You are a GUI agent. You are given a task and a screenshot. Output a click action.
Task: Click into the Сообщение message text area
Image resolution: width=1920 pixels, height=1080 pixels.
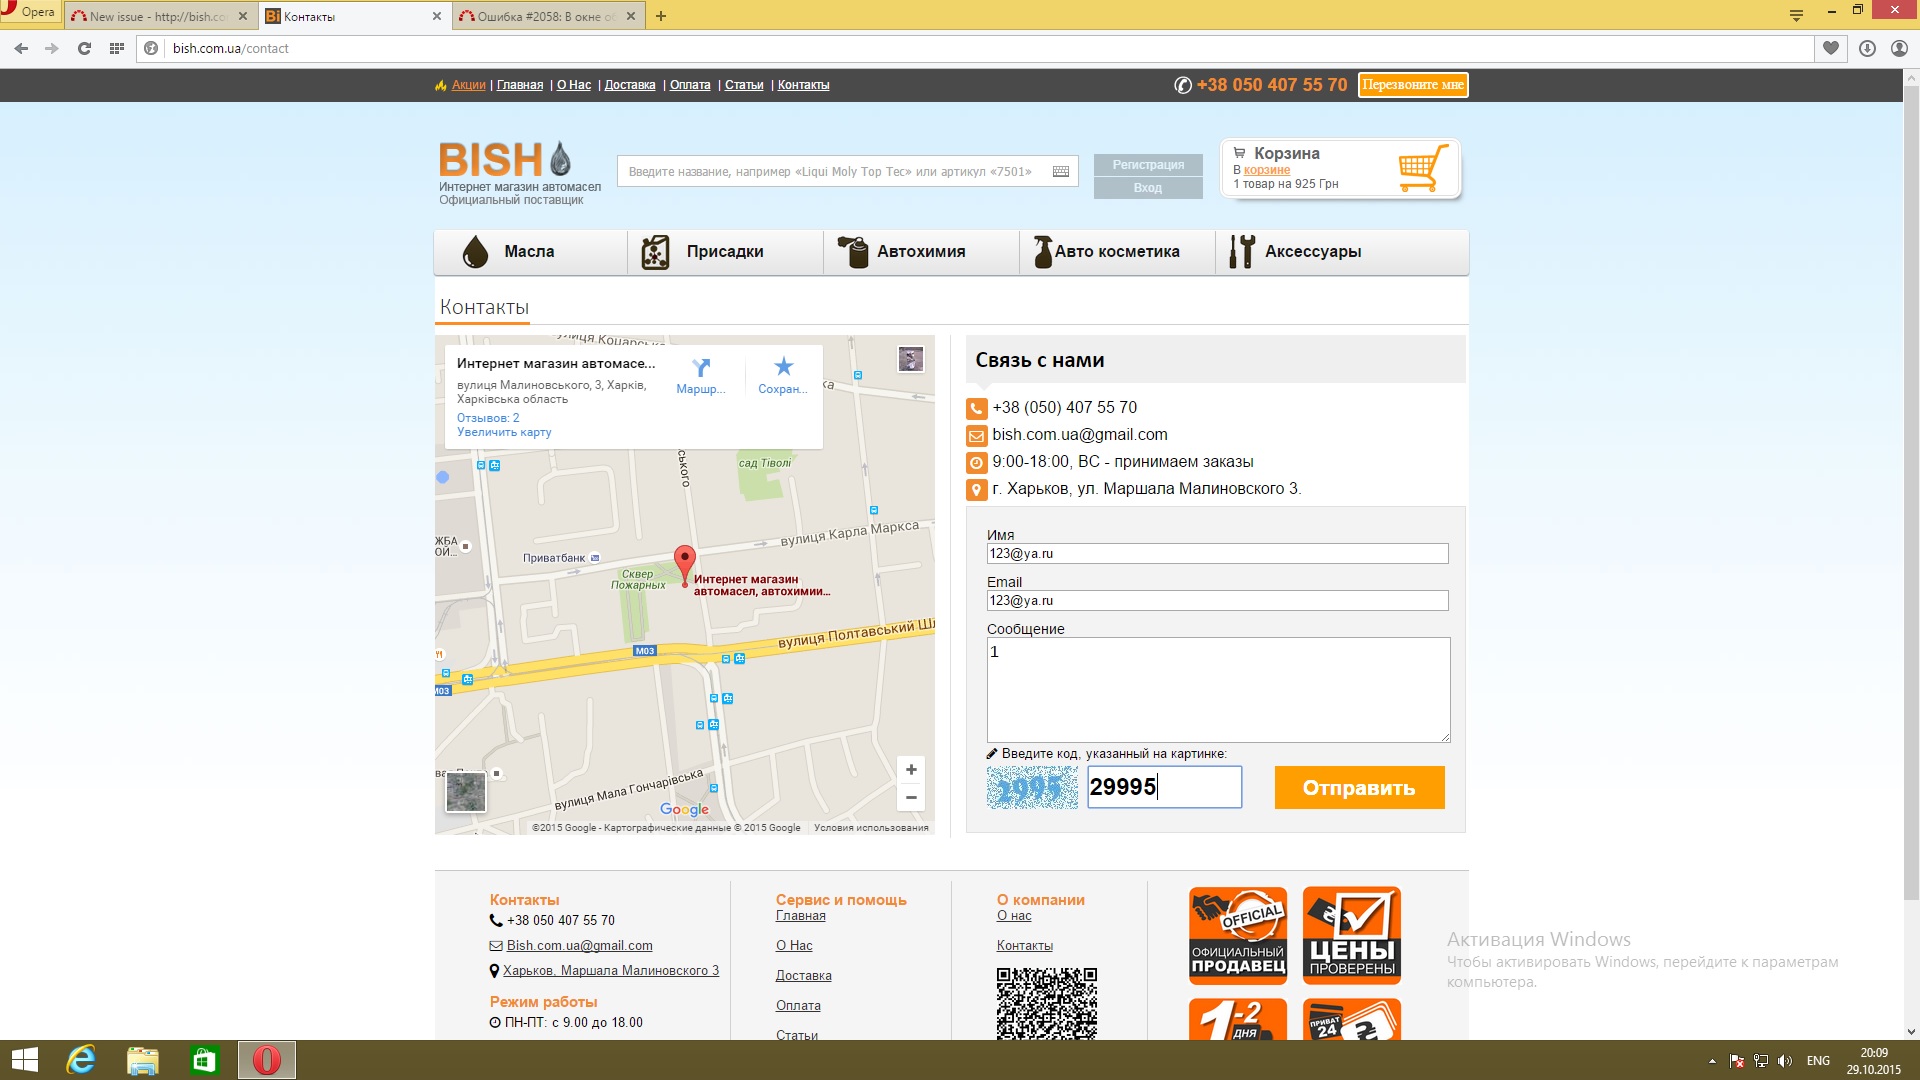pyautogui.click(x=1217, y=690)
